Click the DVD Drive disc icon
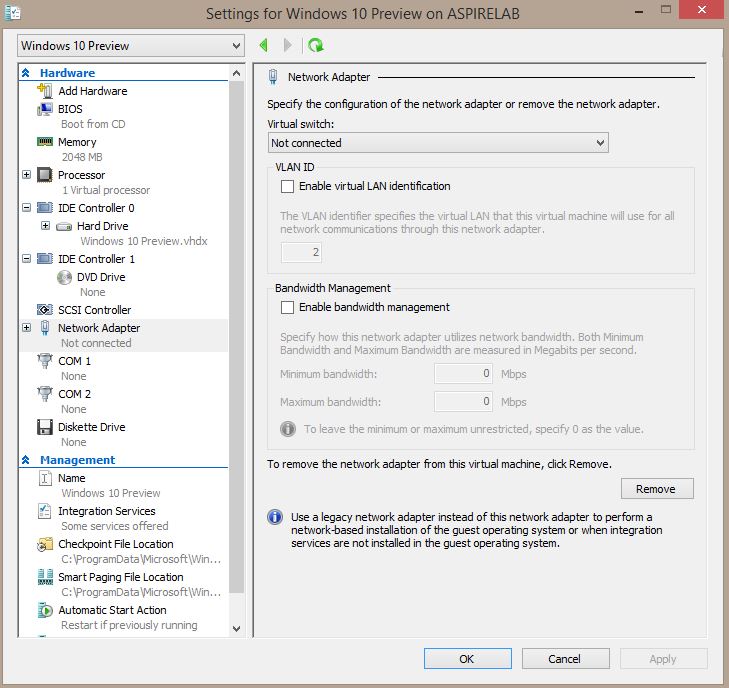 point(64,277)
